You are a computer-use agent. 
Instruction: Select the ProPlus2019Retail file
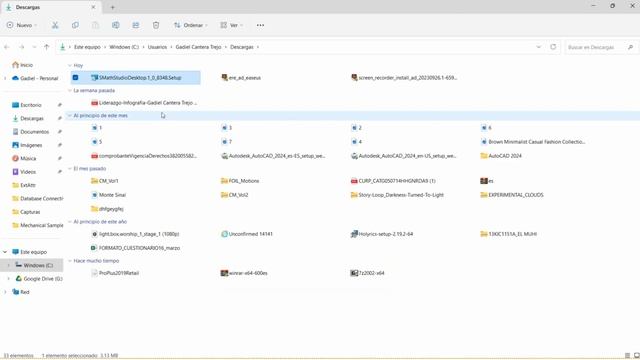115,273
